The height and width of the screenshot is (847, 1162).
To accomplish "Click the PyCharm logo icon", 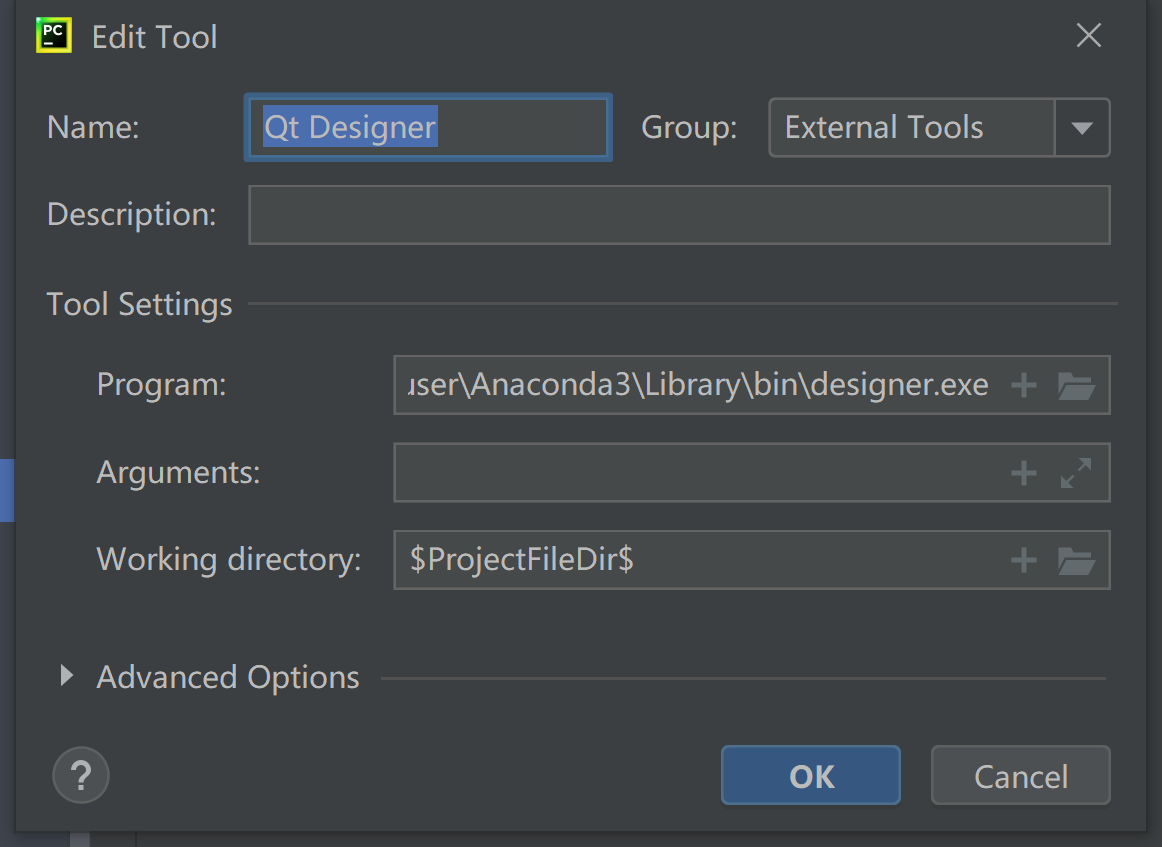I will point(53,36).
